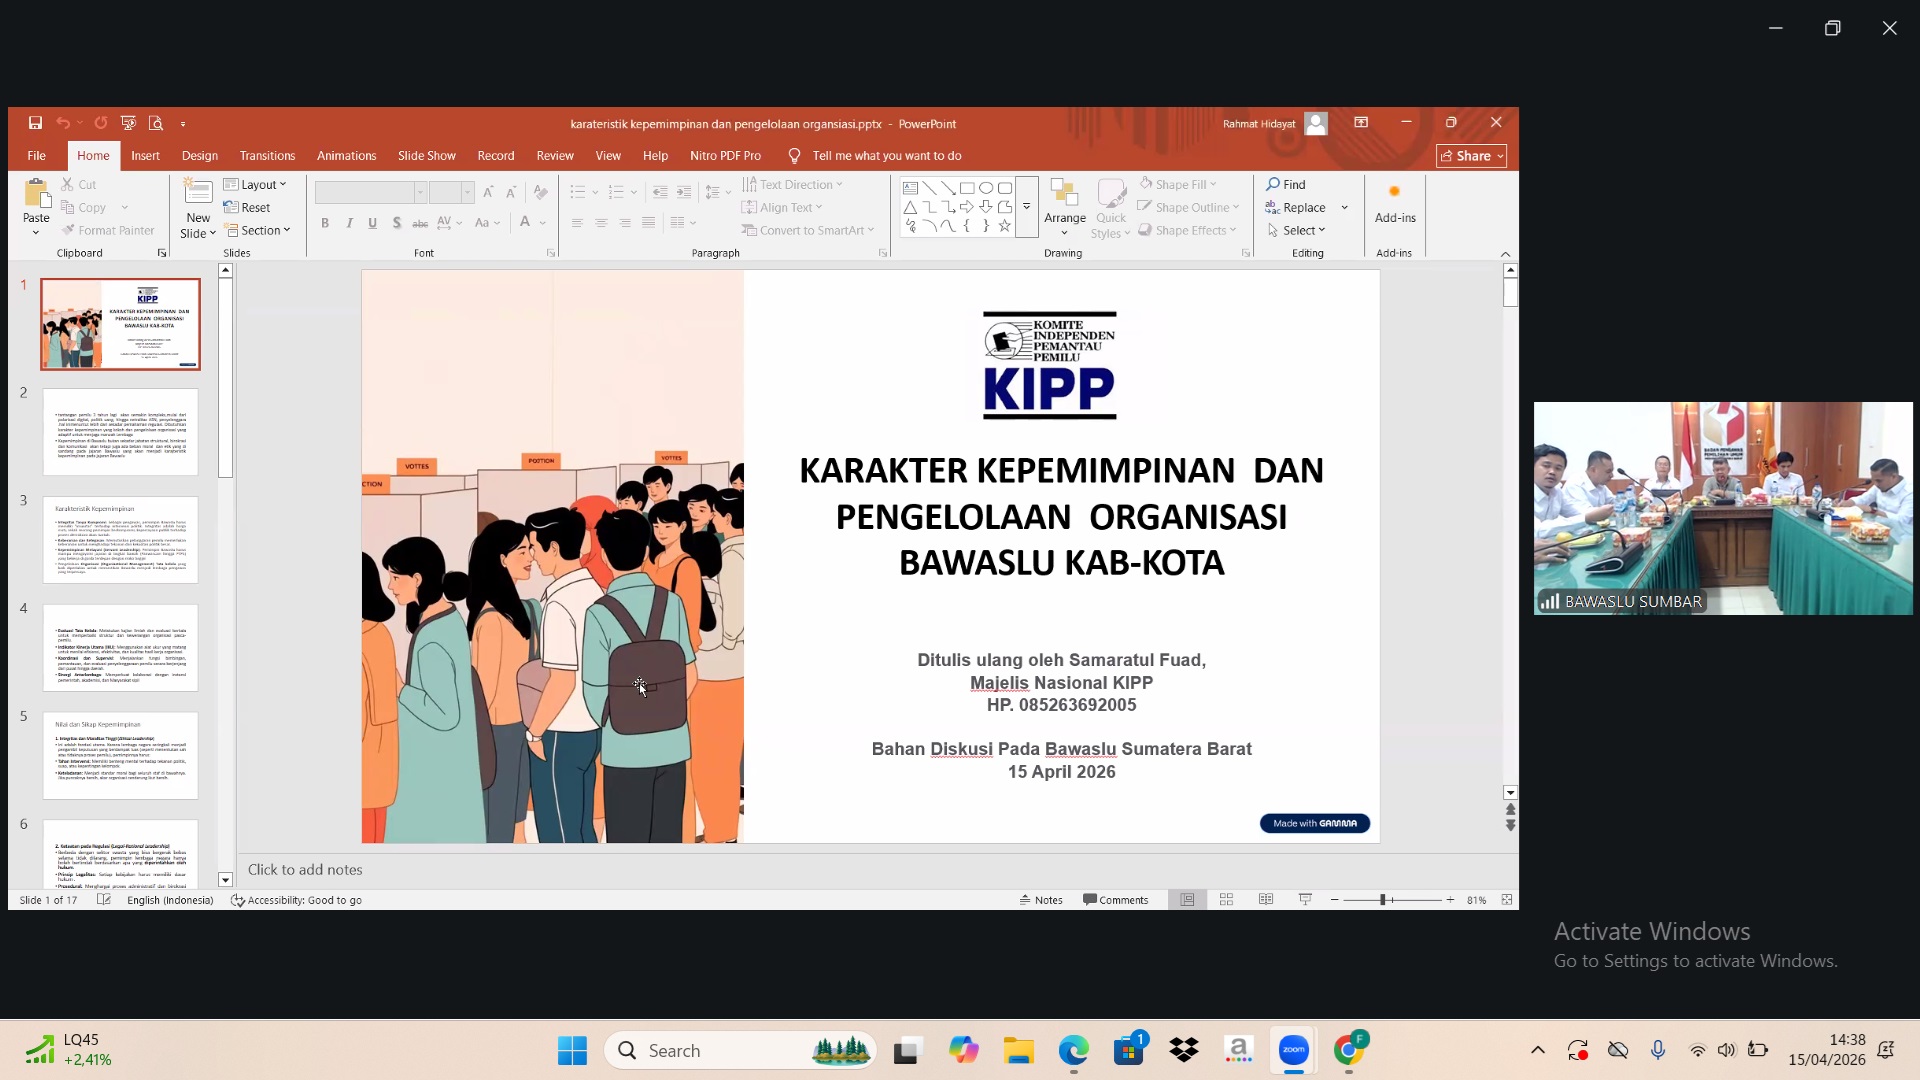The width and height of the screenshot is (1920, 1080).
Task: Click the Save icon in quick access toolbar
Action: coord(35,123)
